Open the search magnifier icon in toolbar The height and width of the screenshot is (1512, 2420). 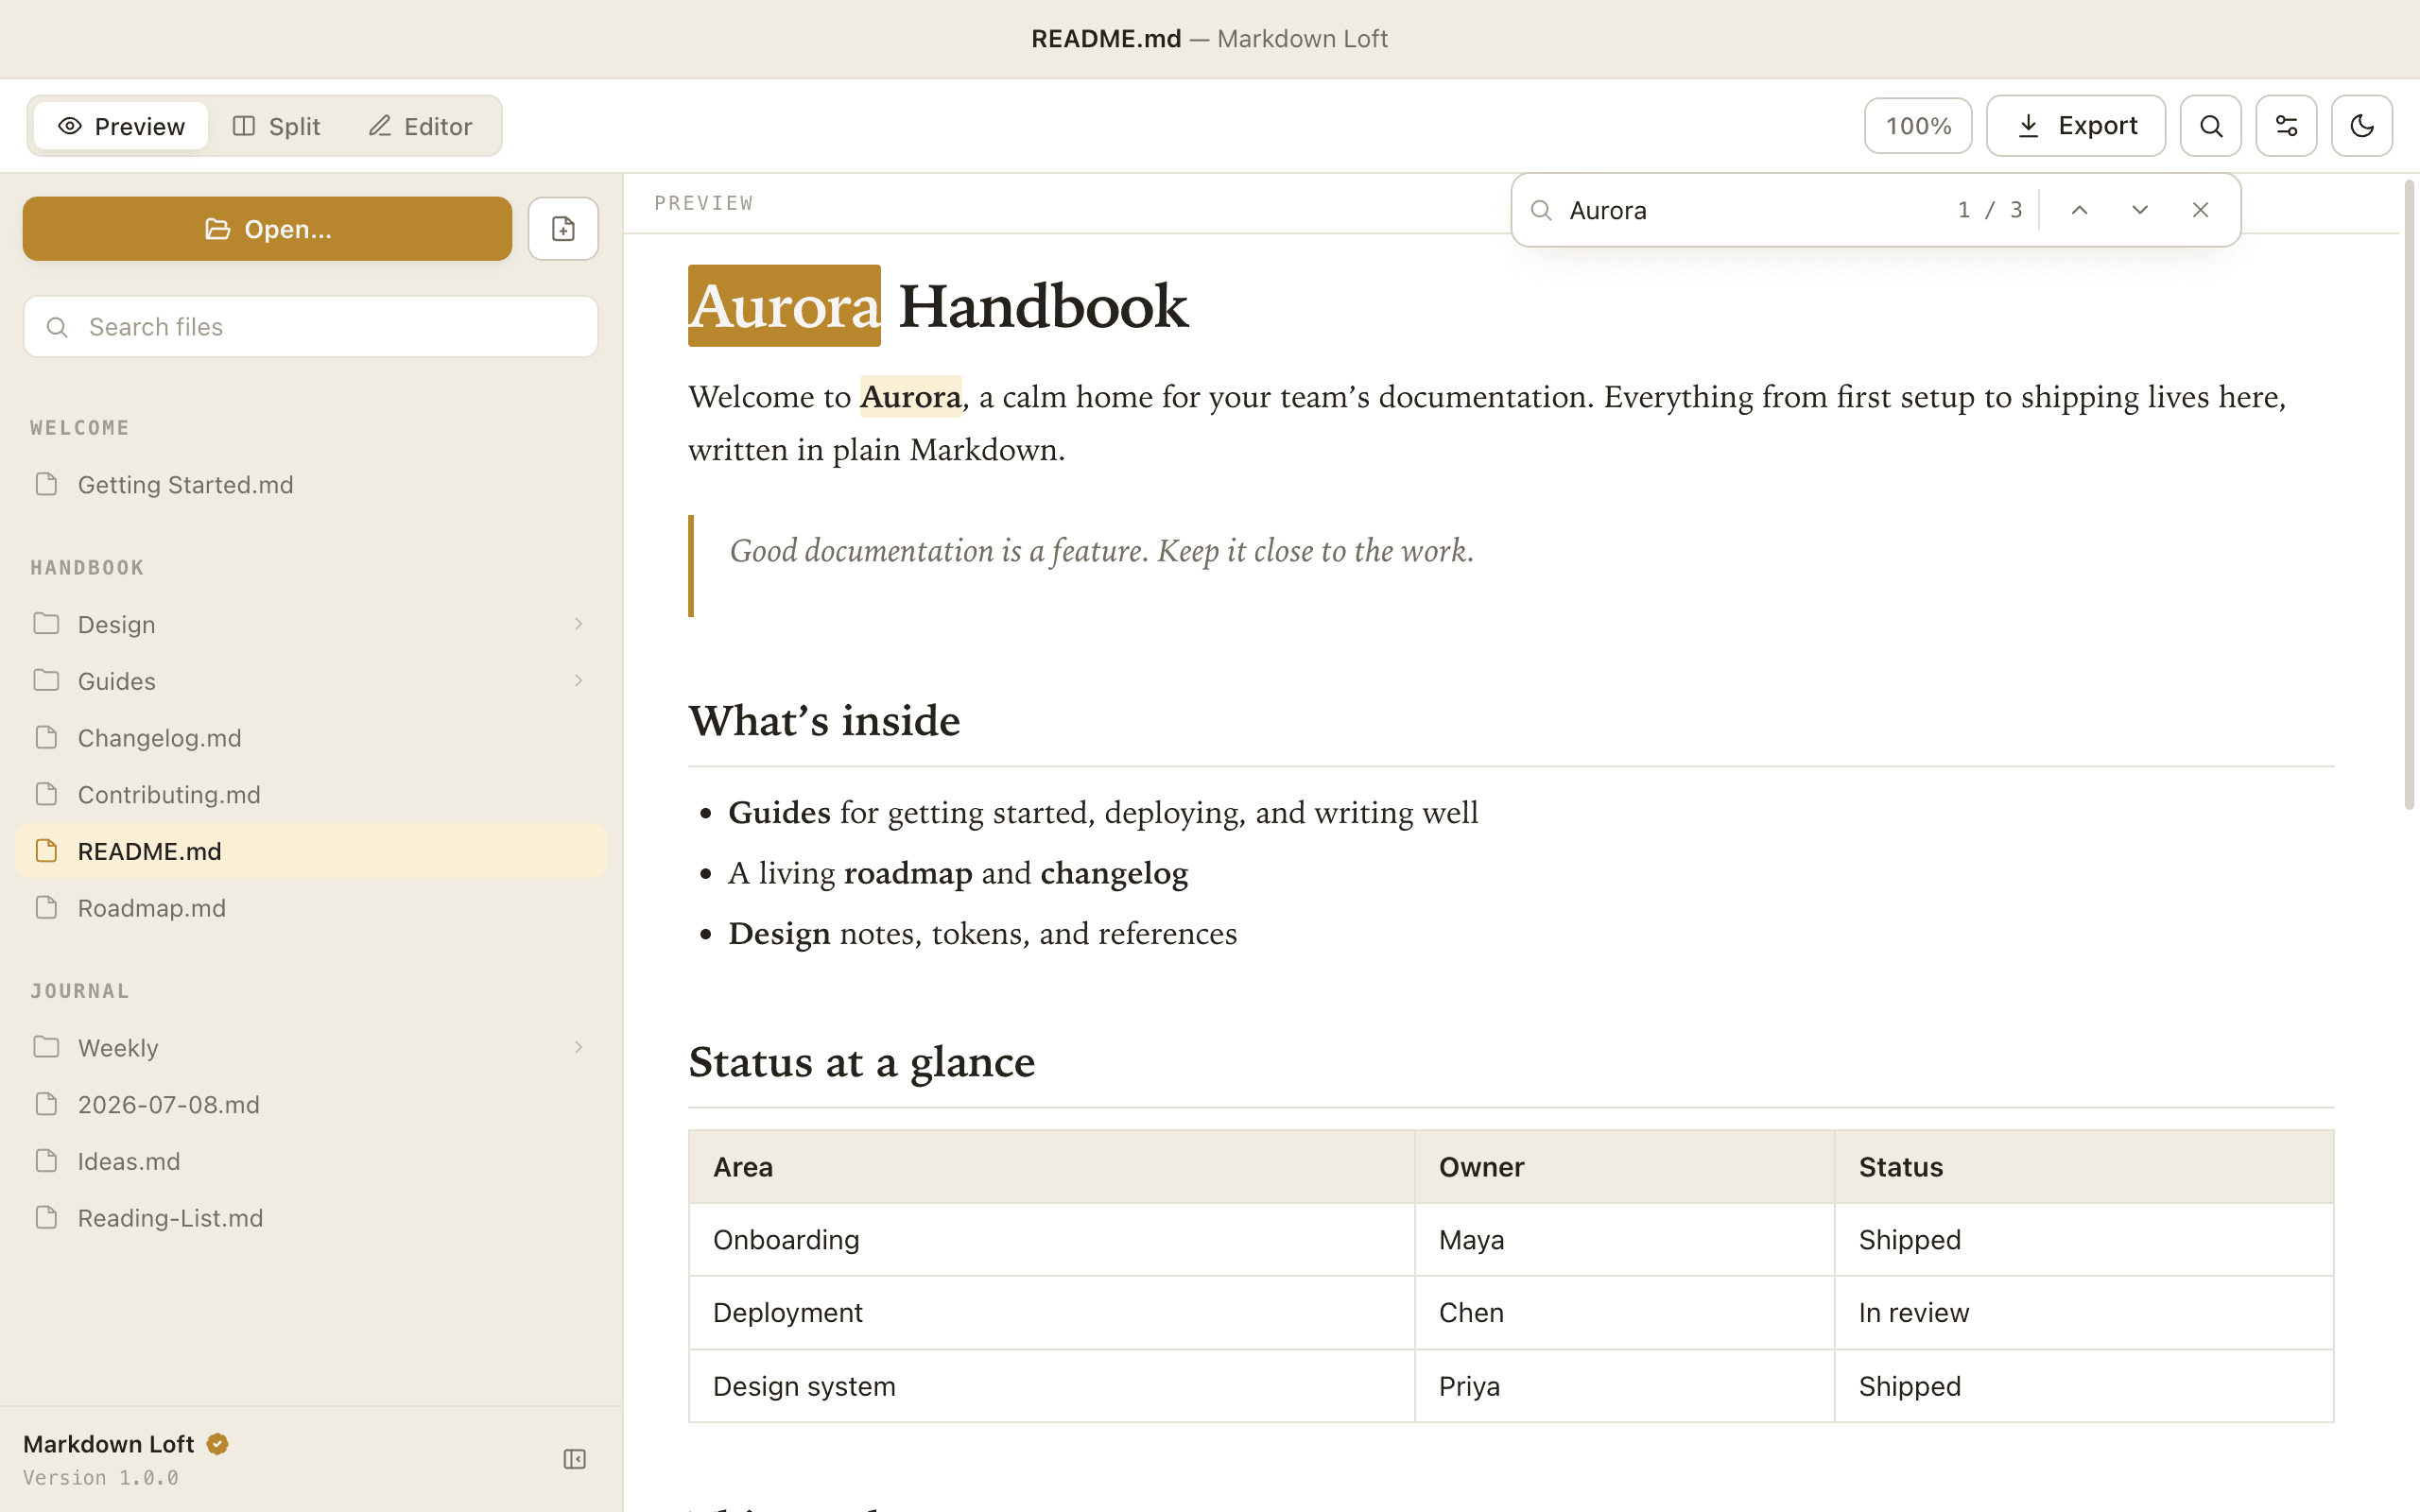[x=2210, y=126]
